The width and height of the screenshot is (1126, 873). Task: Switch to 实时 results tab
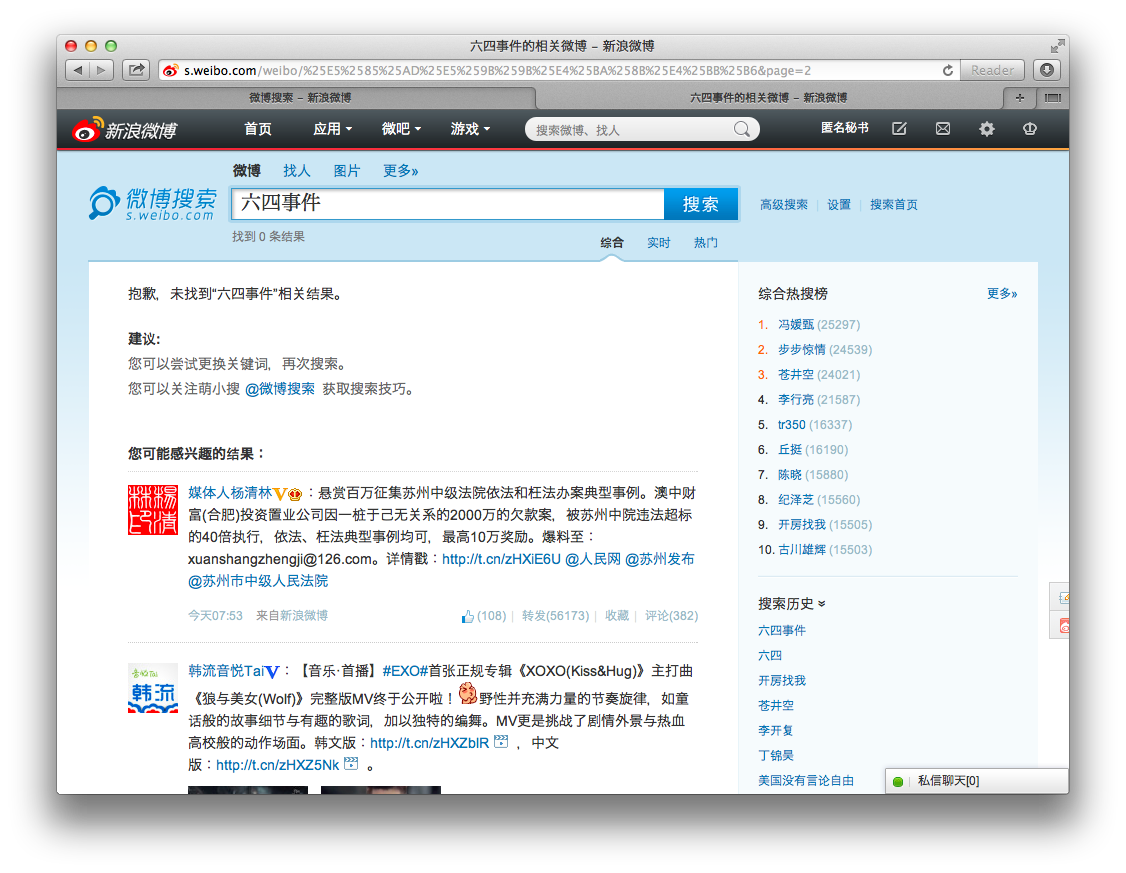659,243
